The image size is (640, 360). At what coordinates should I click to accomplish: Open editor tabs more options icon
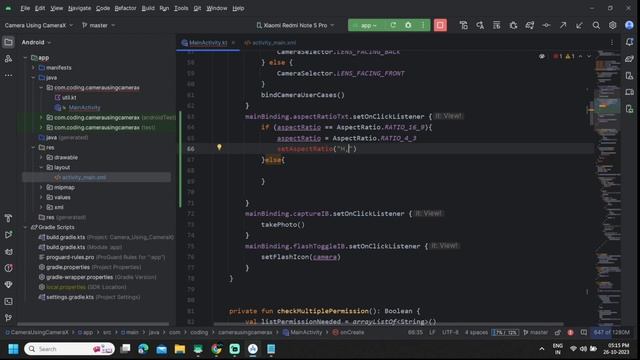pyautogui.click(x=611, y=42)
